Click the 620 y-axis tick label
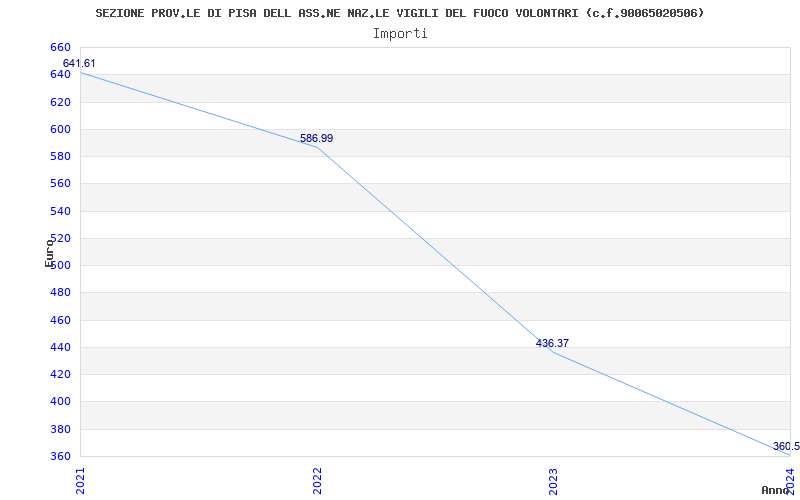The height and width of the screenshot is (500, 800). [60, 102]
